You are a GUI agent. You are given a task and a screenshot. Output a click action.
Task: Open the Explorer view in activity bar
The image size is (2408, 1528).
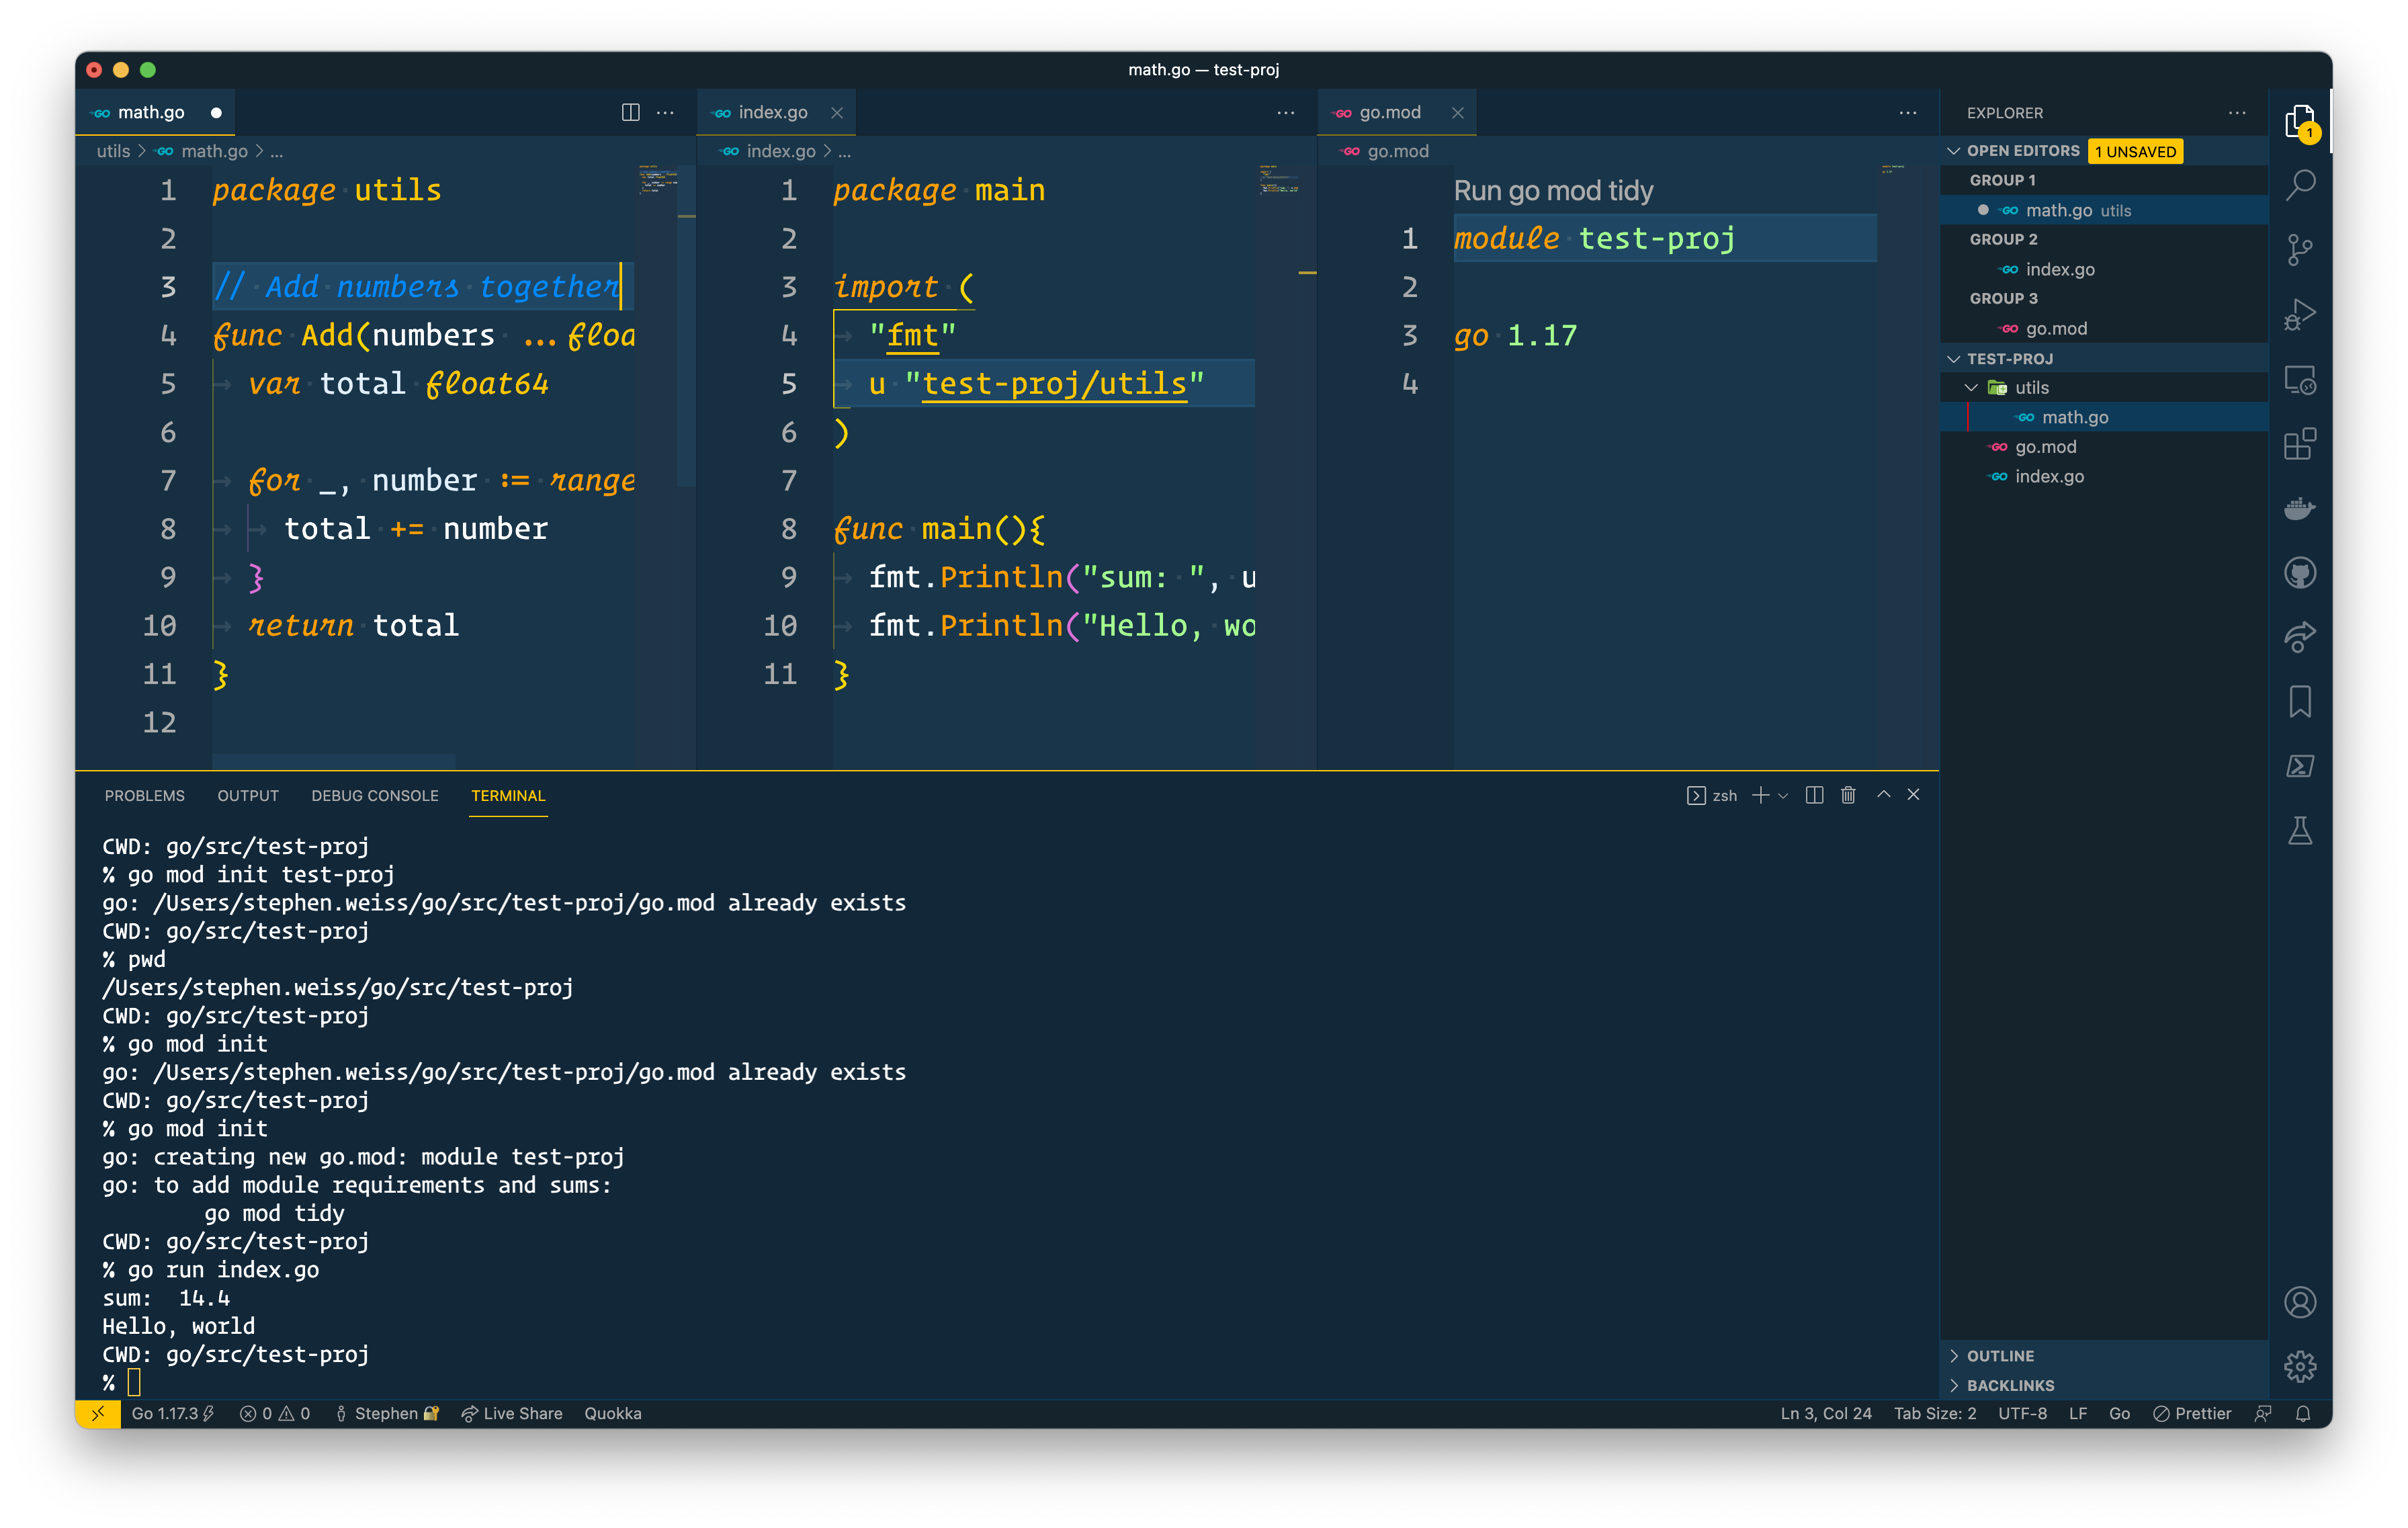(2299, 122)
